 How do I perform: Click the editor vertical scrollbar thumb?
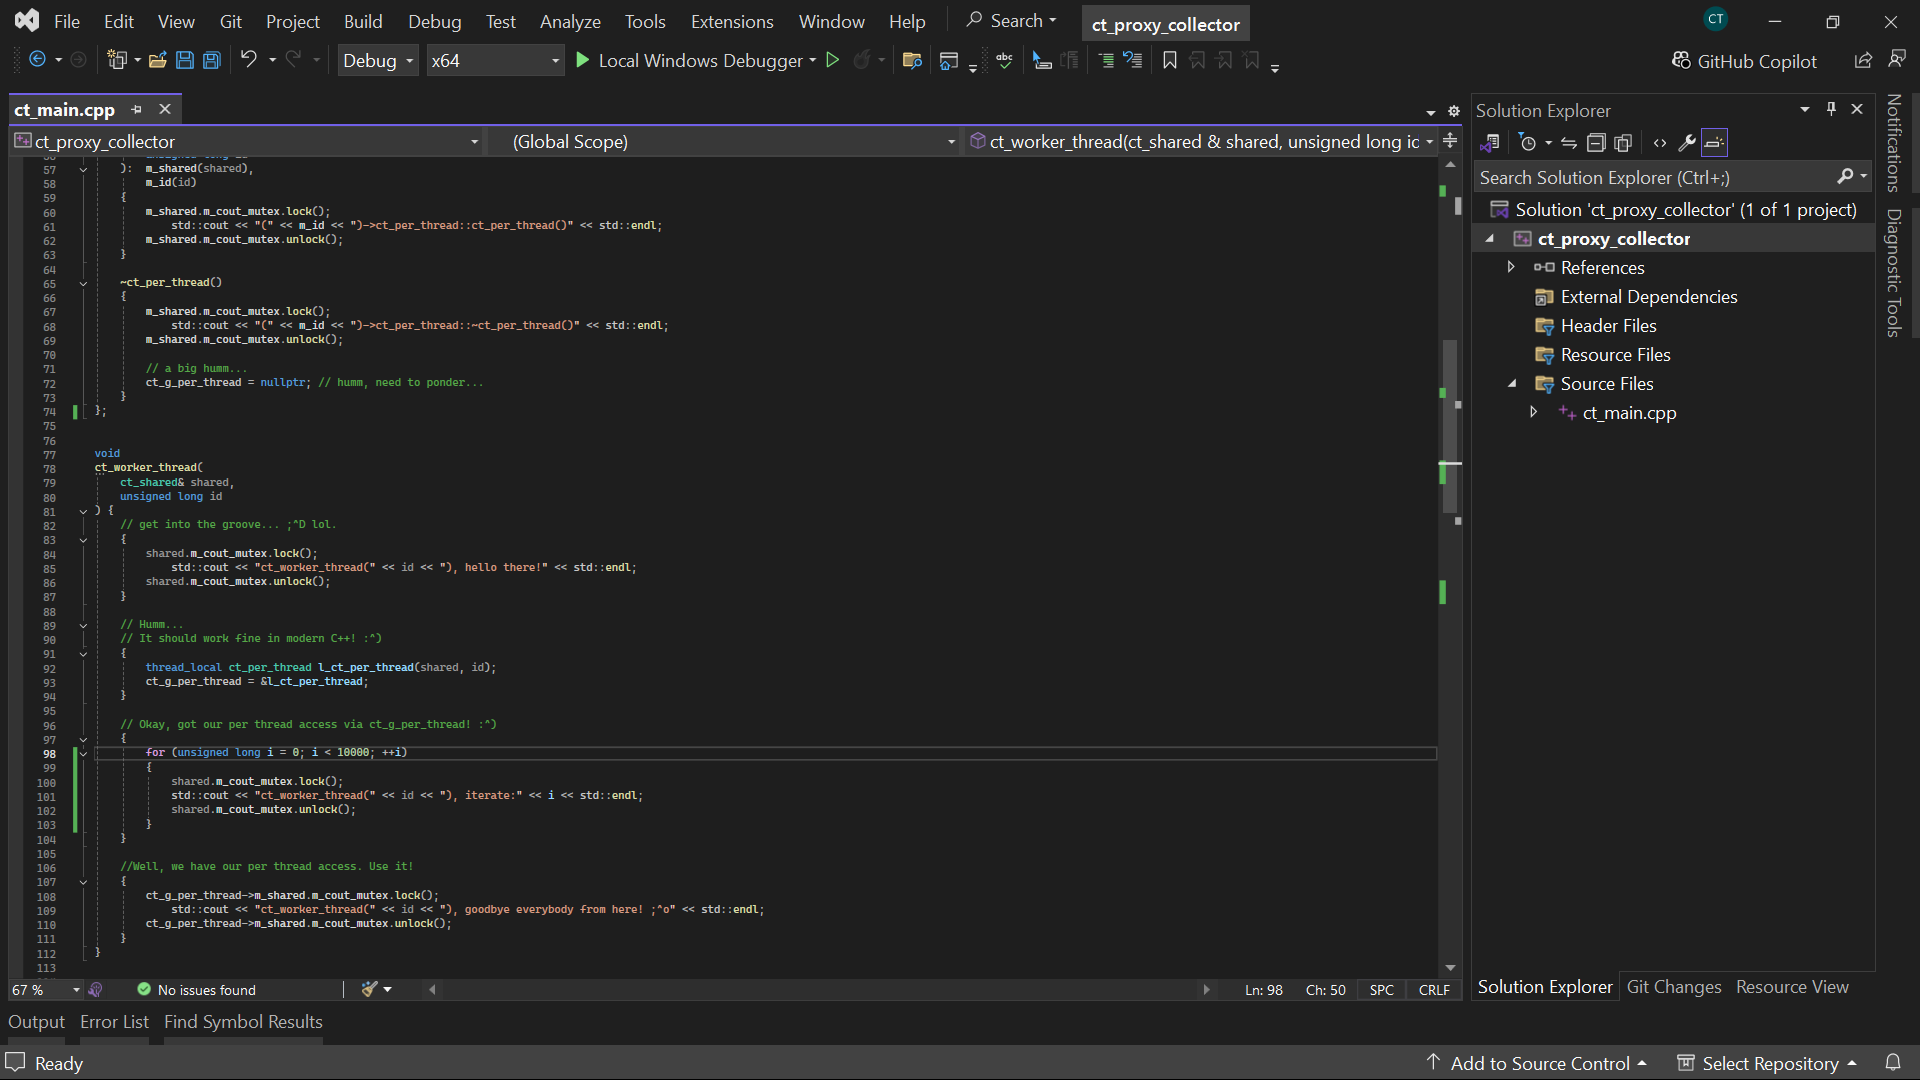point(1449,427)
